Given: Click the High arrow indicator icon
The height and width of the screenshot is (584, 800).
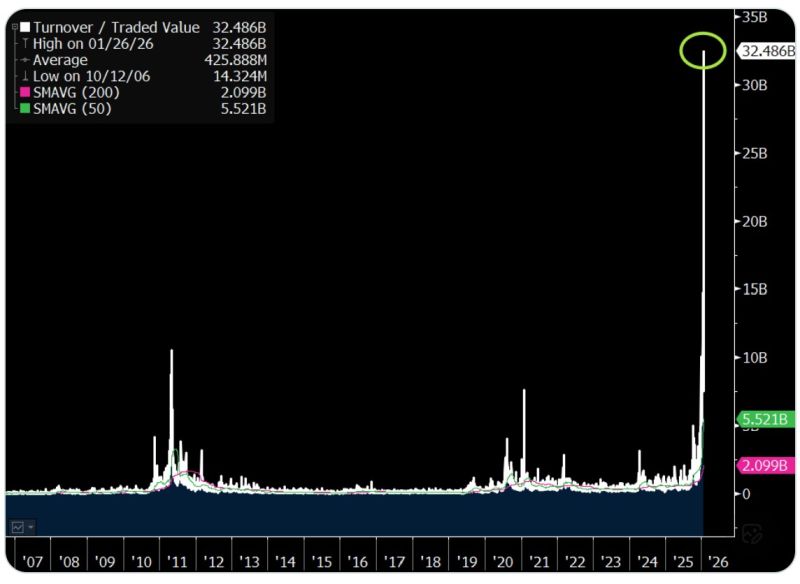Looking at the screenshot, I should click(x=24, y=44).
